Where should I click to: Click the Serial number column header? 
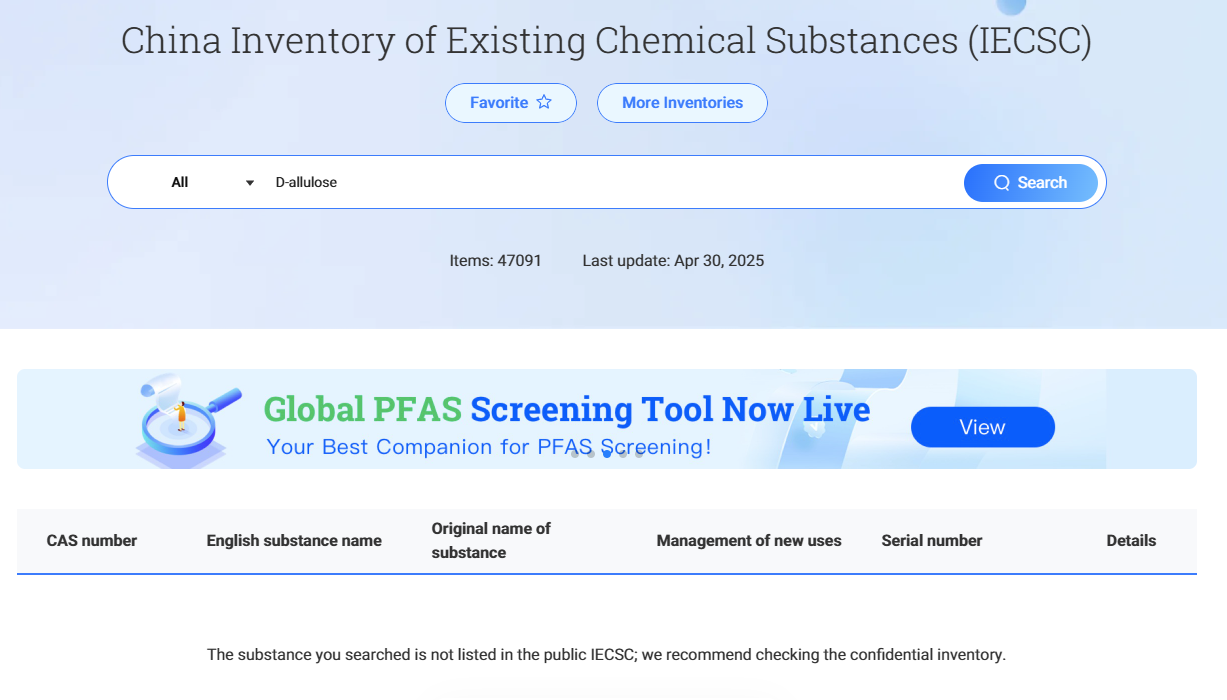coord(932,540)
